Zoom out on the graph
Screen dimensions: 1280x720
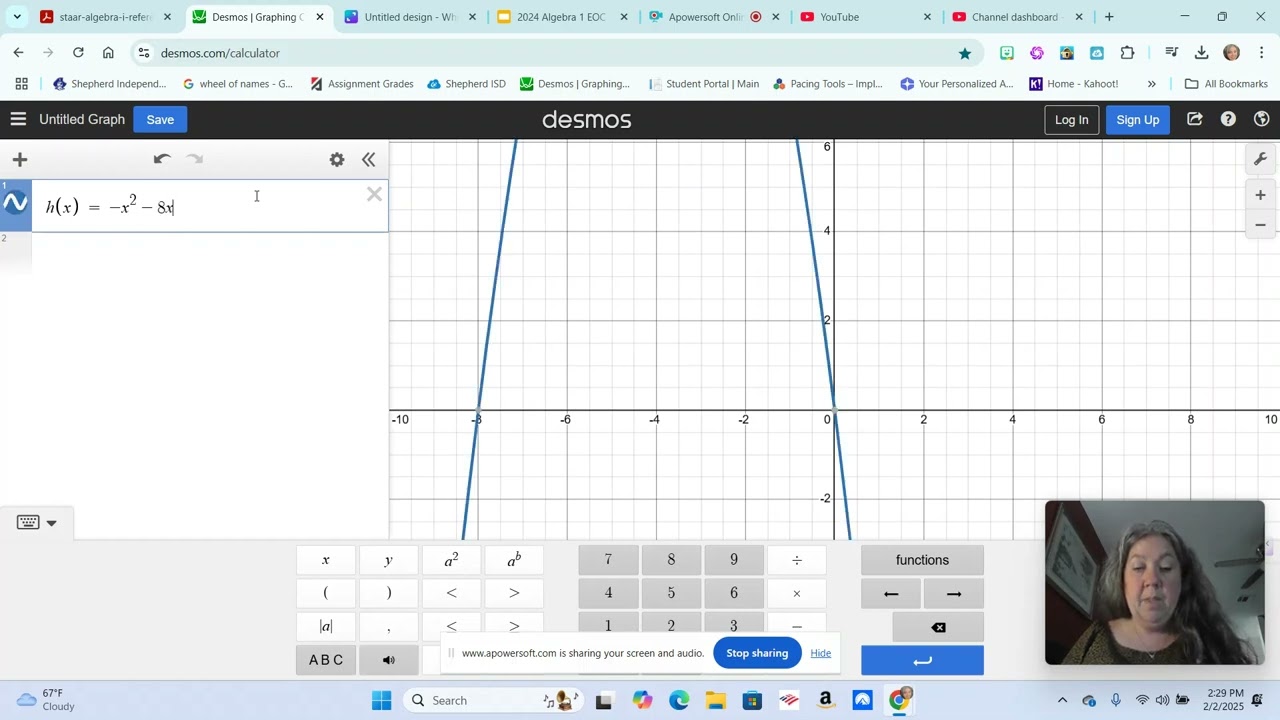tap(1260, 225)
